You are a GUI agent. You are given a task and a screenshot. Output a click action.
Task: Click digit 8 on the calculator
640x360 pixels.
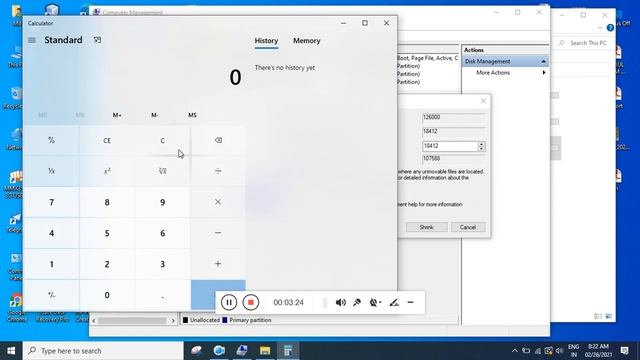pyautogui.click(x=107, y=202)
